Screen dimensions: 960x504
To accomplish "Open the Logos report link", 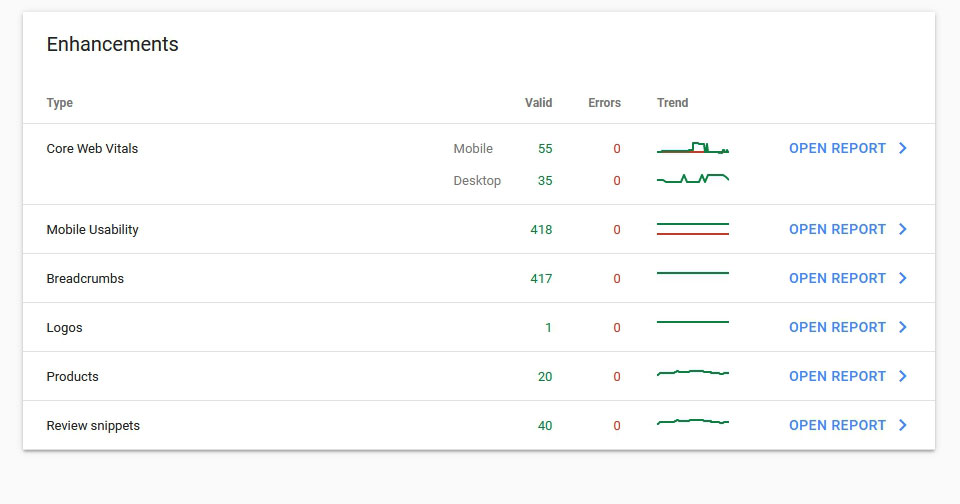I will [x=837, y=327].
